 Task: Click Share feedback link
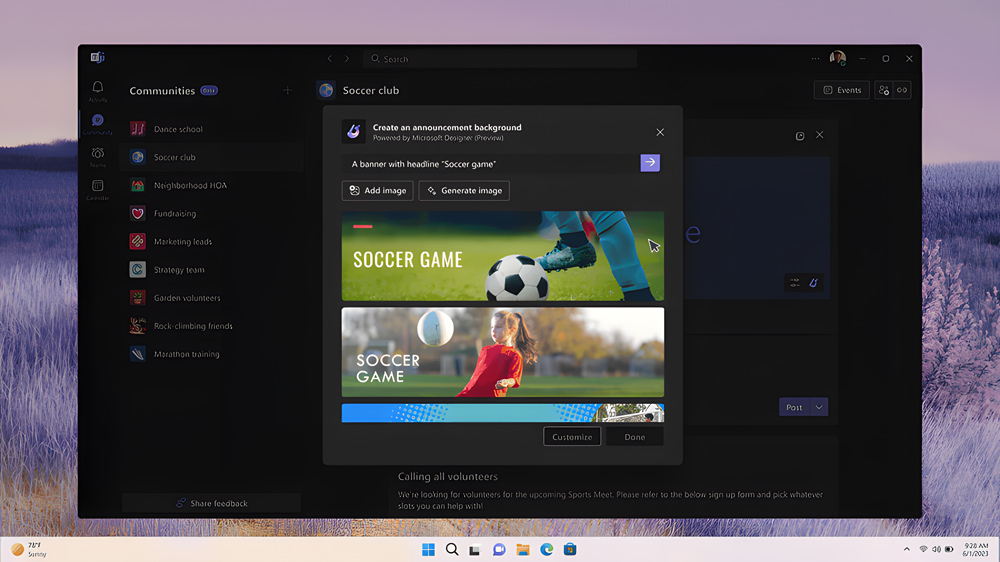[212, 503]
